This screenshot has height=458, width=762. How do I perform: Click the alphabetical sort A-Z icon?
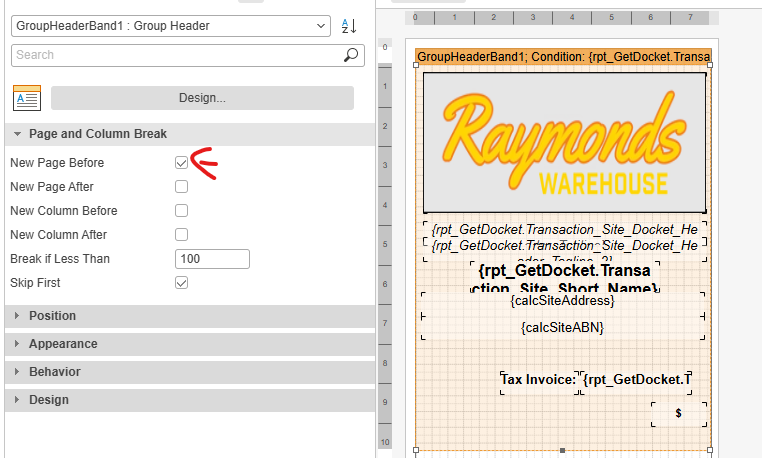[349, 26]
